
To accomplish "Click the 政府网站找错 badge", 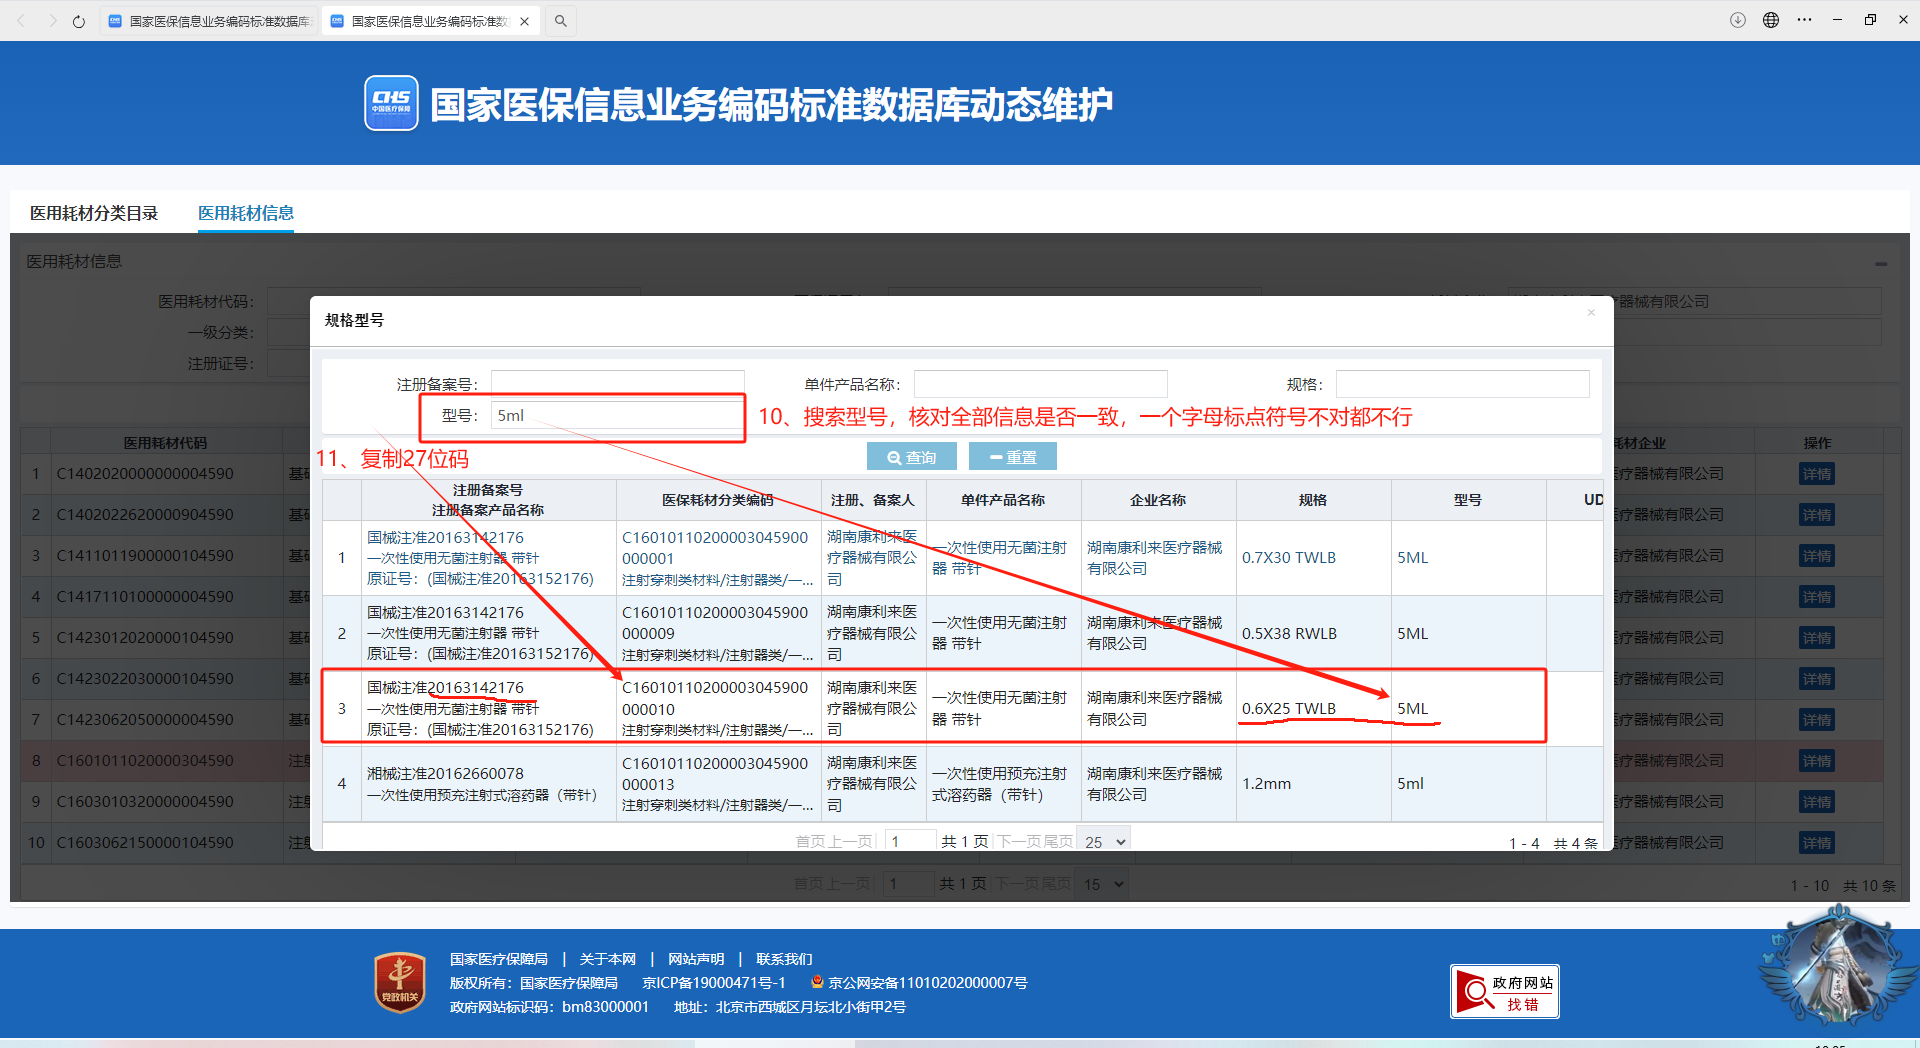I will coord(1505,992).
